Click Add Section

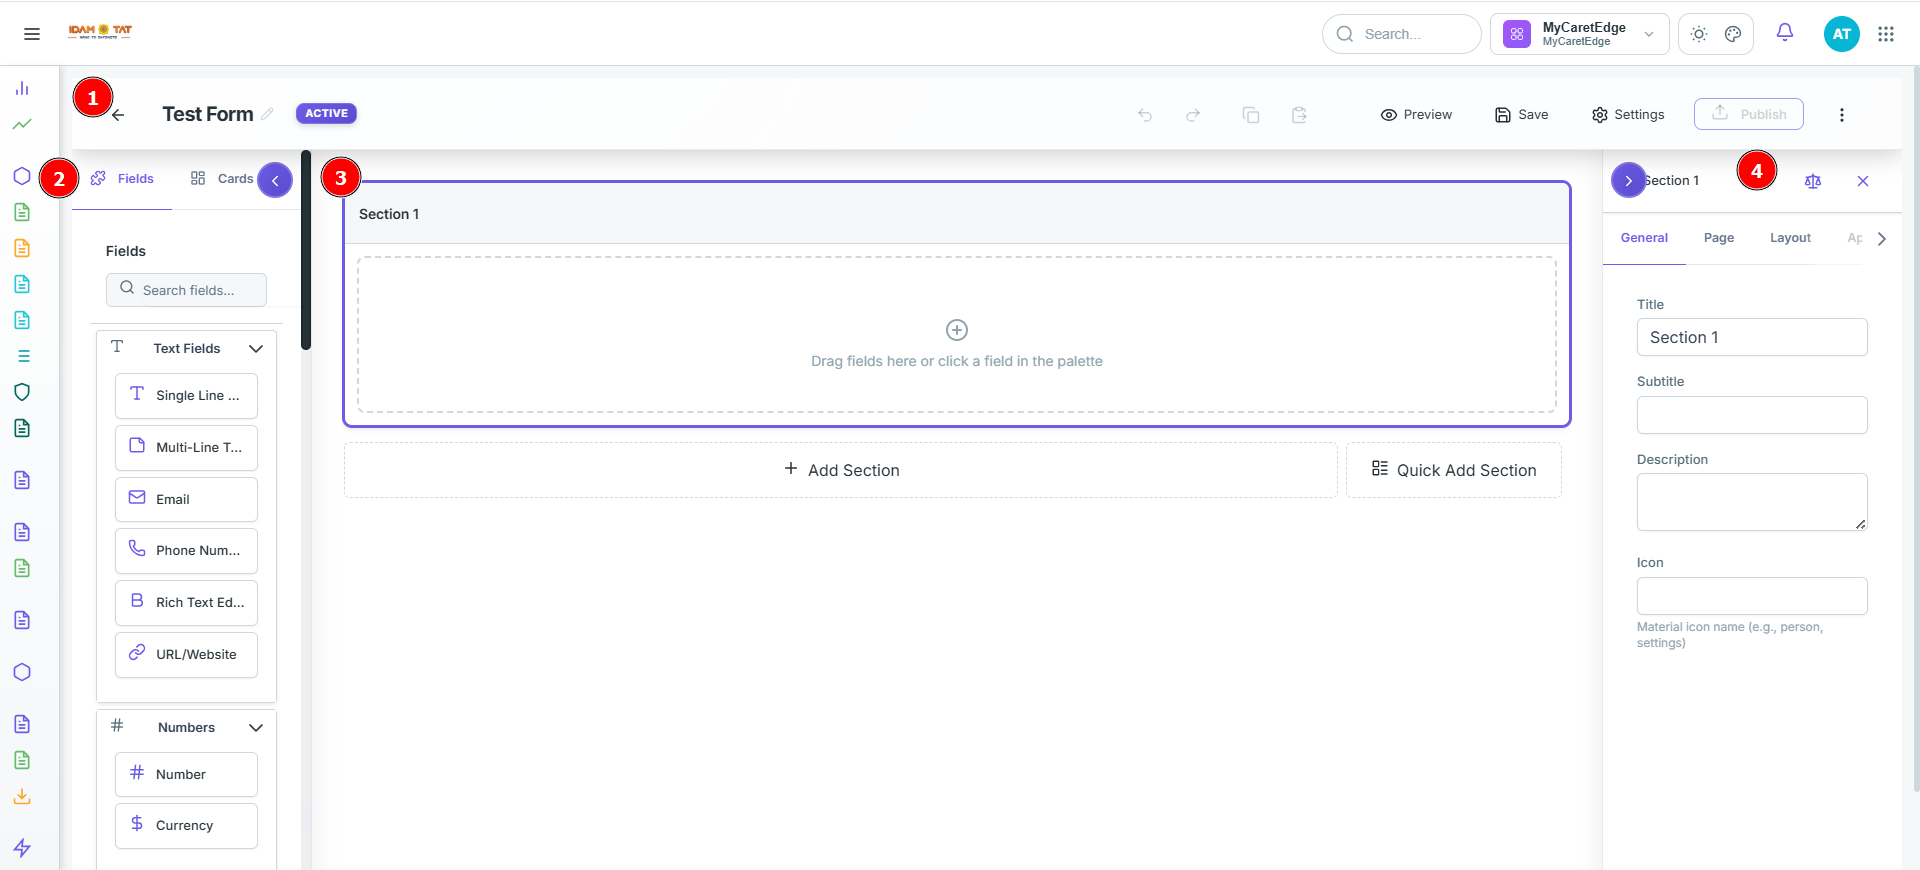click(x=841, y=470)
